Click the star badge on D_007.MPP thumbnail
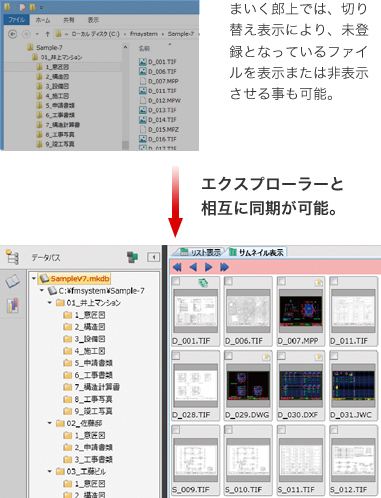381x498 pixels. (x=319, y=283)
